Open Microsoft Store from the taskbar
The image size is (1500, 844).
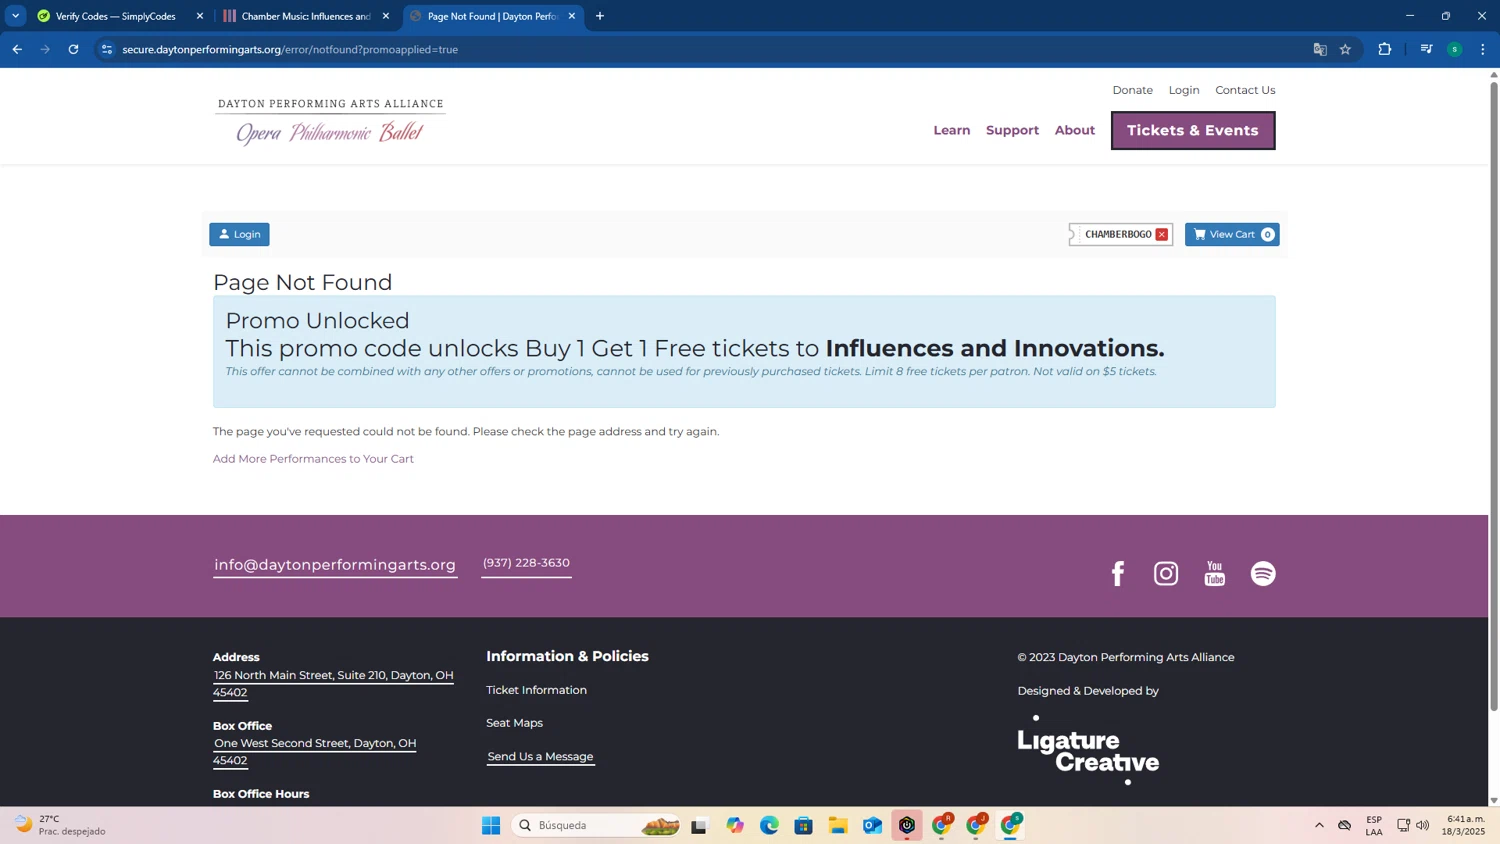[x=804, y=825]
